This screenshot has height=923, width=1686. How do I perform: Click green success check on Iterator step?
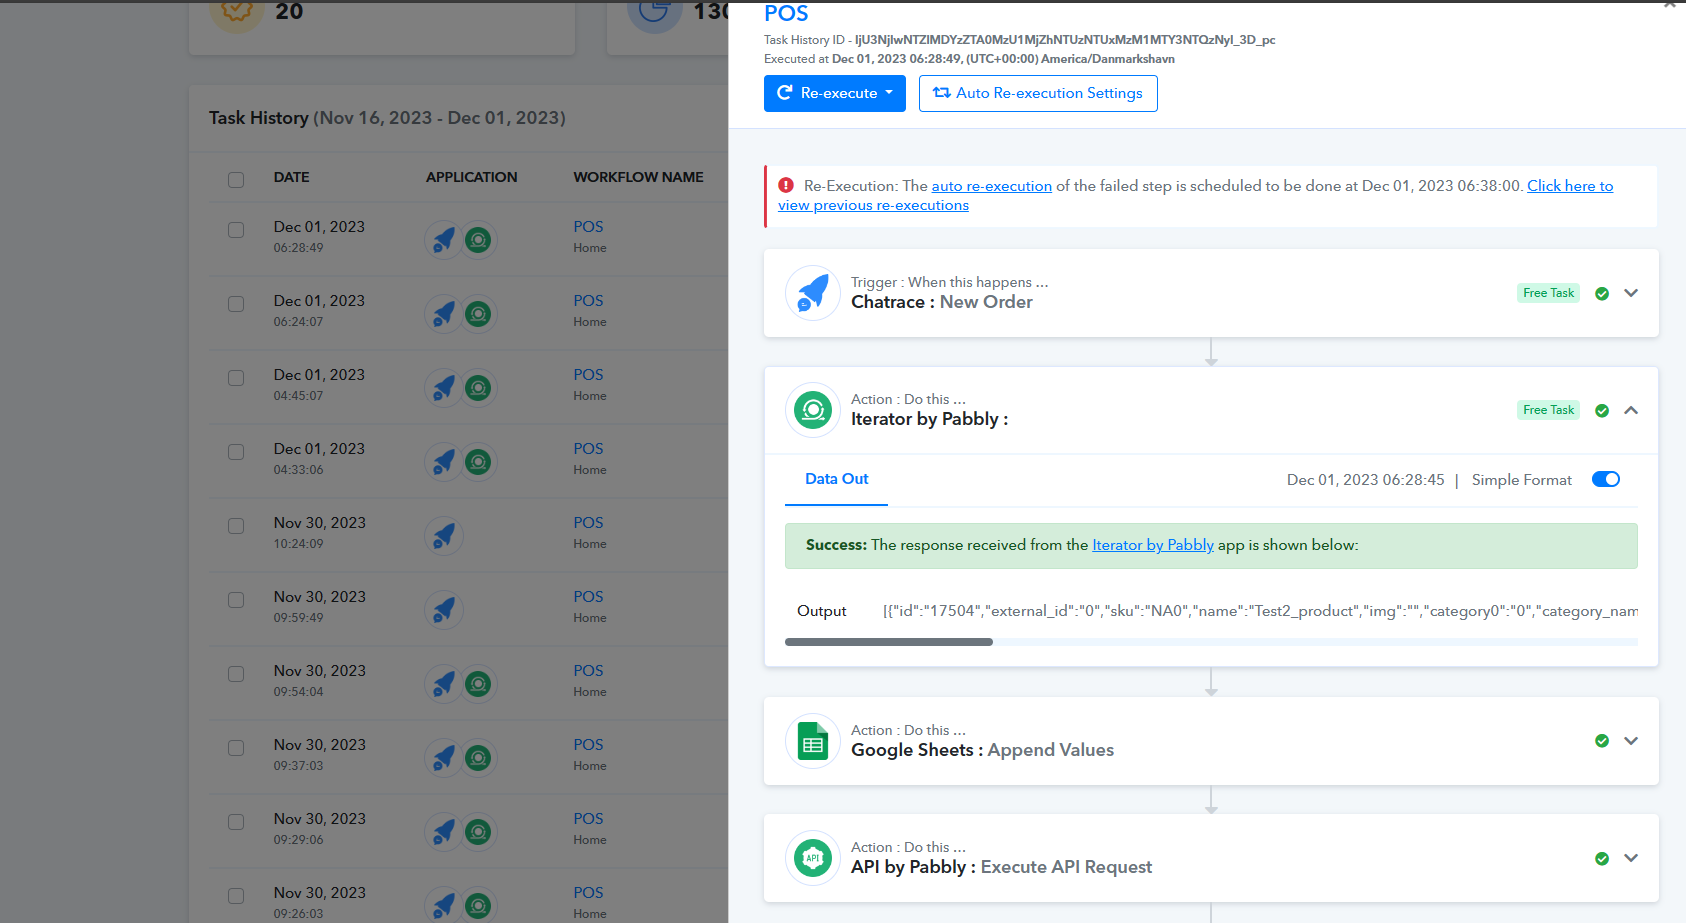[x=1602, y=410]
